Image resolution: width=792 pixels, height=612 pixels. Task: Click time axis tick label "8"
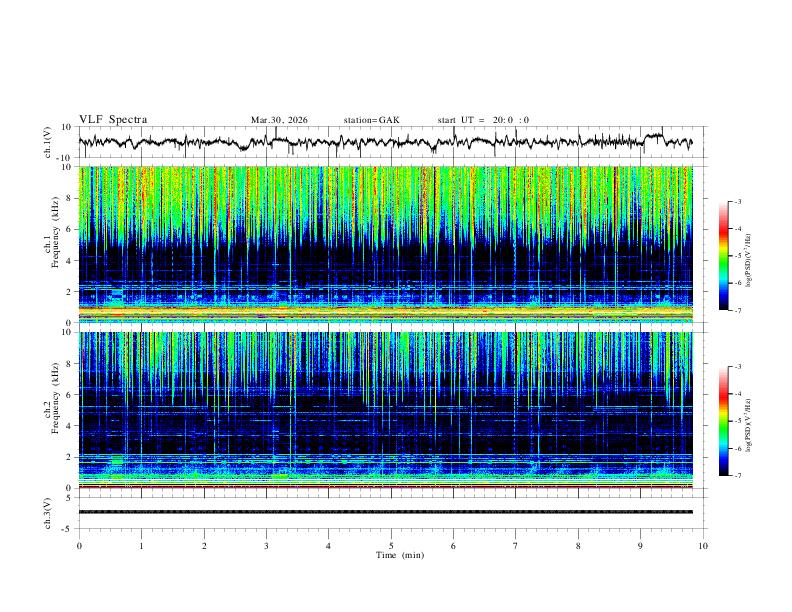578,546
